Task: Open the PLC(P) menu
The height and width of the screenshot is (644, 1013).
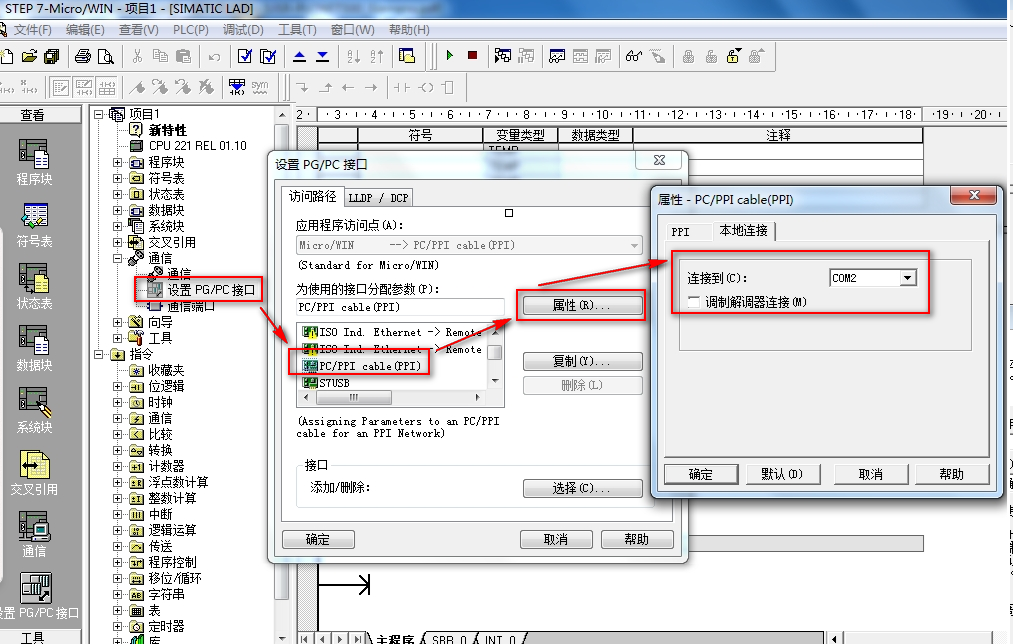Action: click(x=191, y=30)
